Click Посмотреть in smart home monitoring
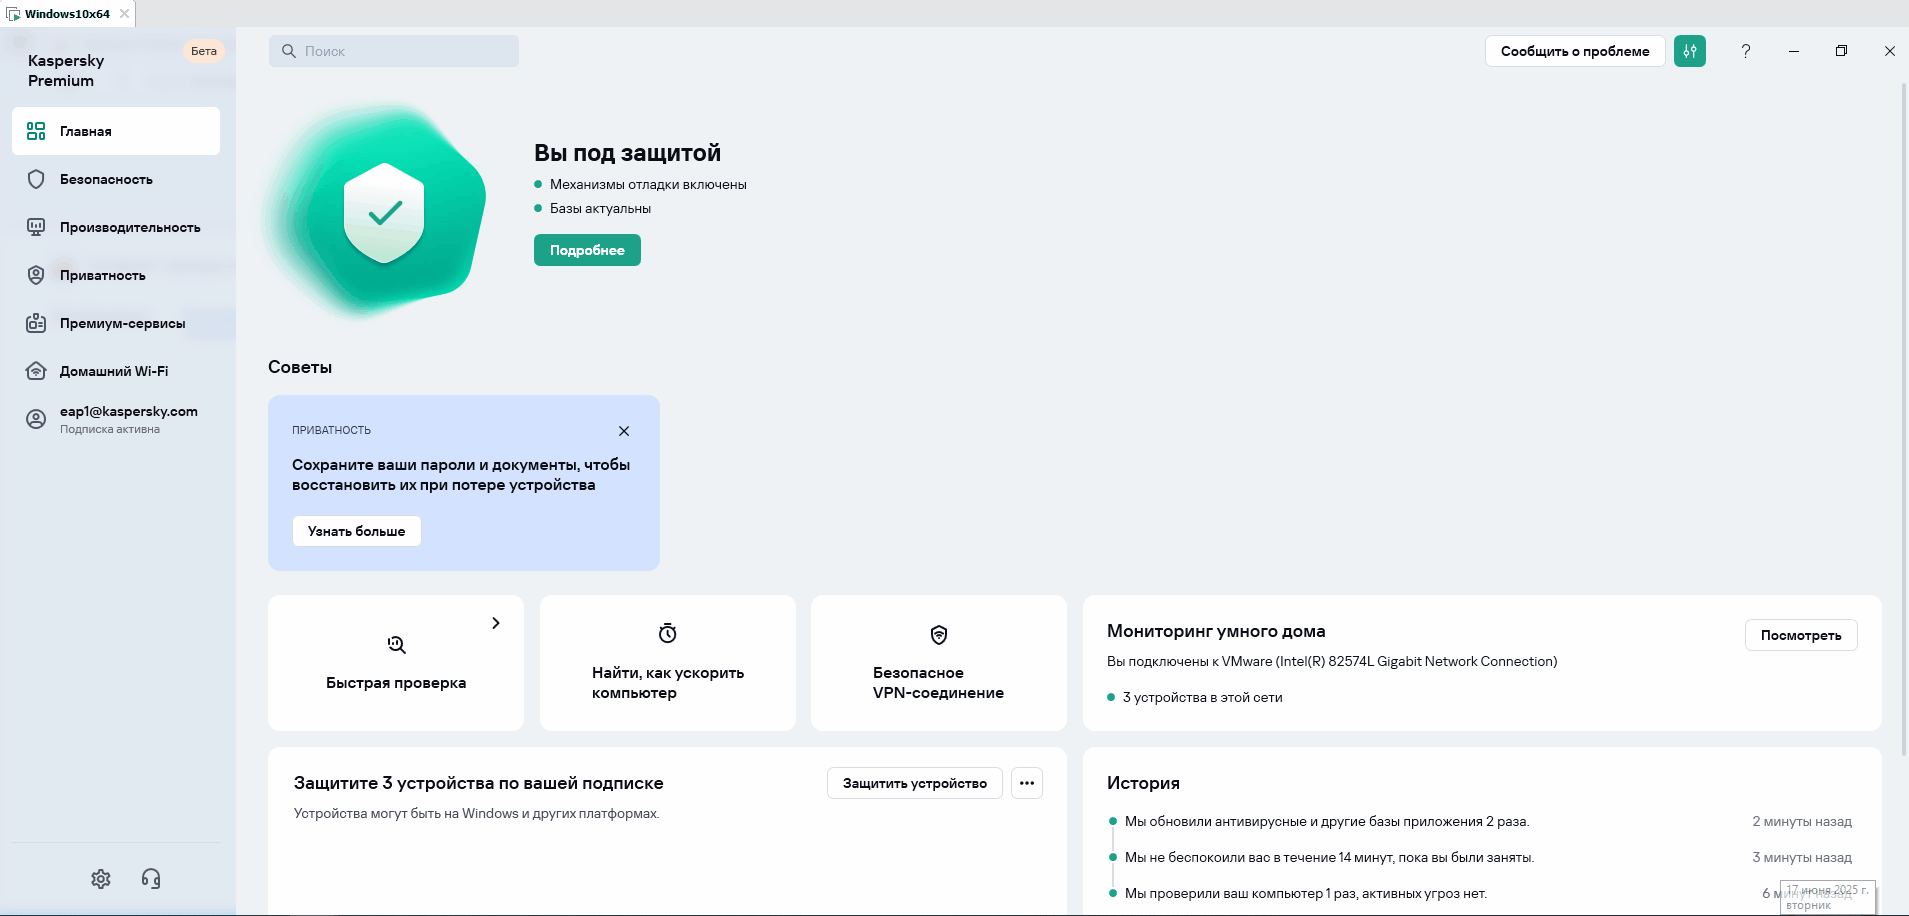Image resolution: width=1909 pixels, height=916 pixels. coord(1801,635)
